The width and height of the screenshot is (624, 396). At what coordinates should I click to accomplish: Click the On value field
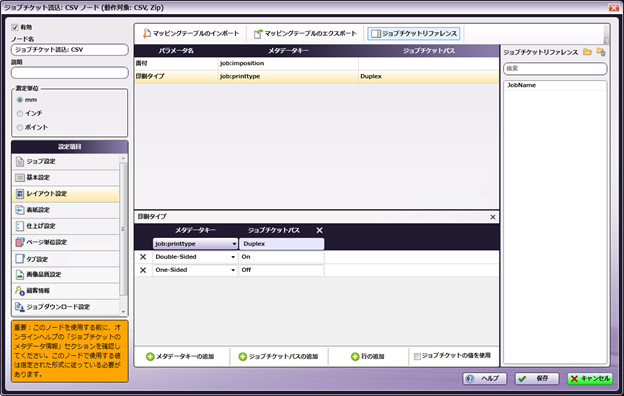281,257
